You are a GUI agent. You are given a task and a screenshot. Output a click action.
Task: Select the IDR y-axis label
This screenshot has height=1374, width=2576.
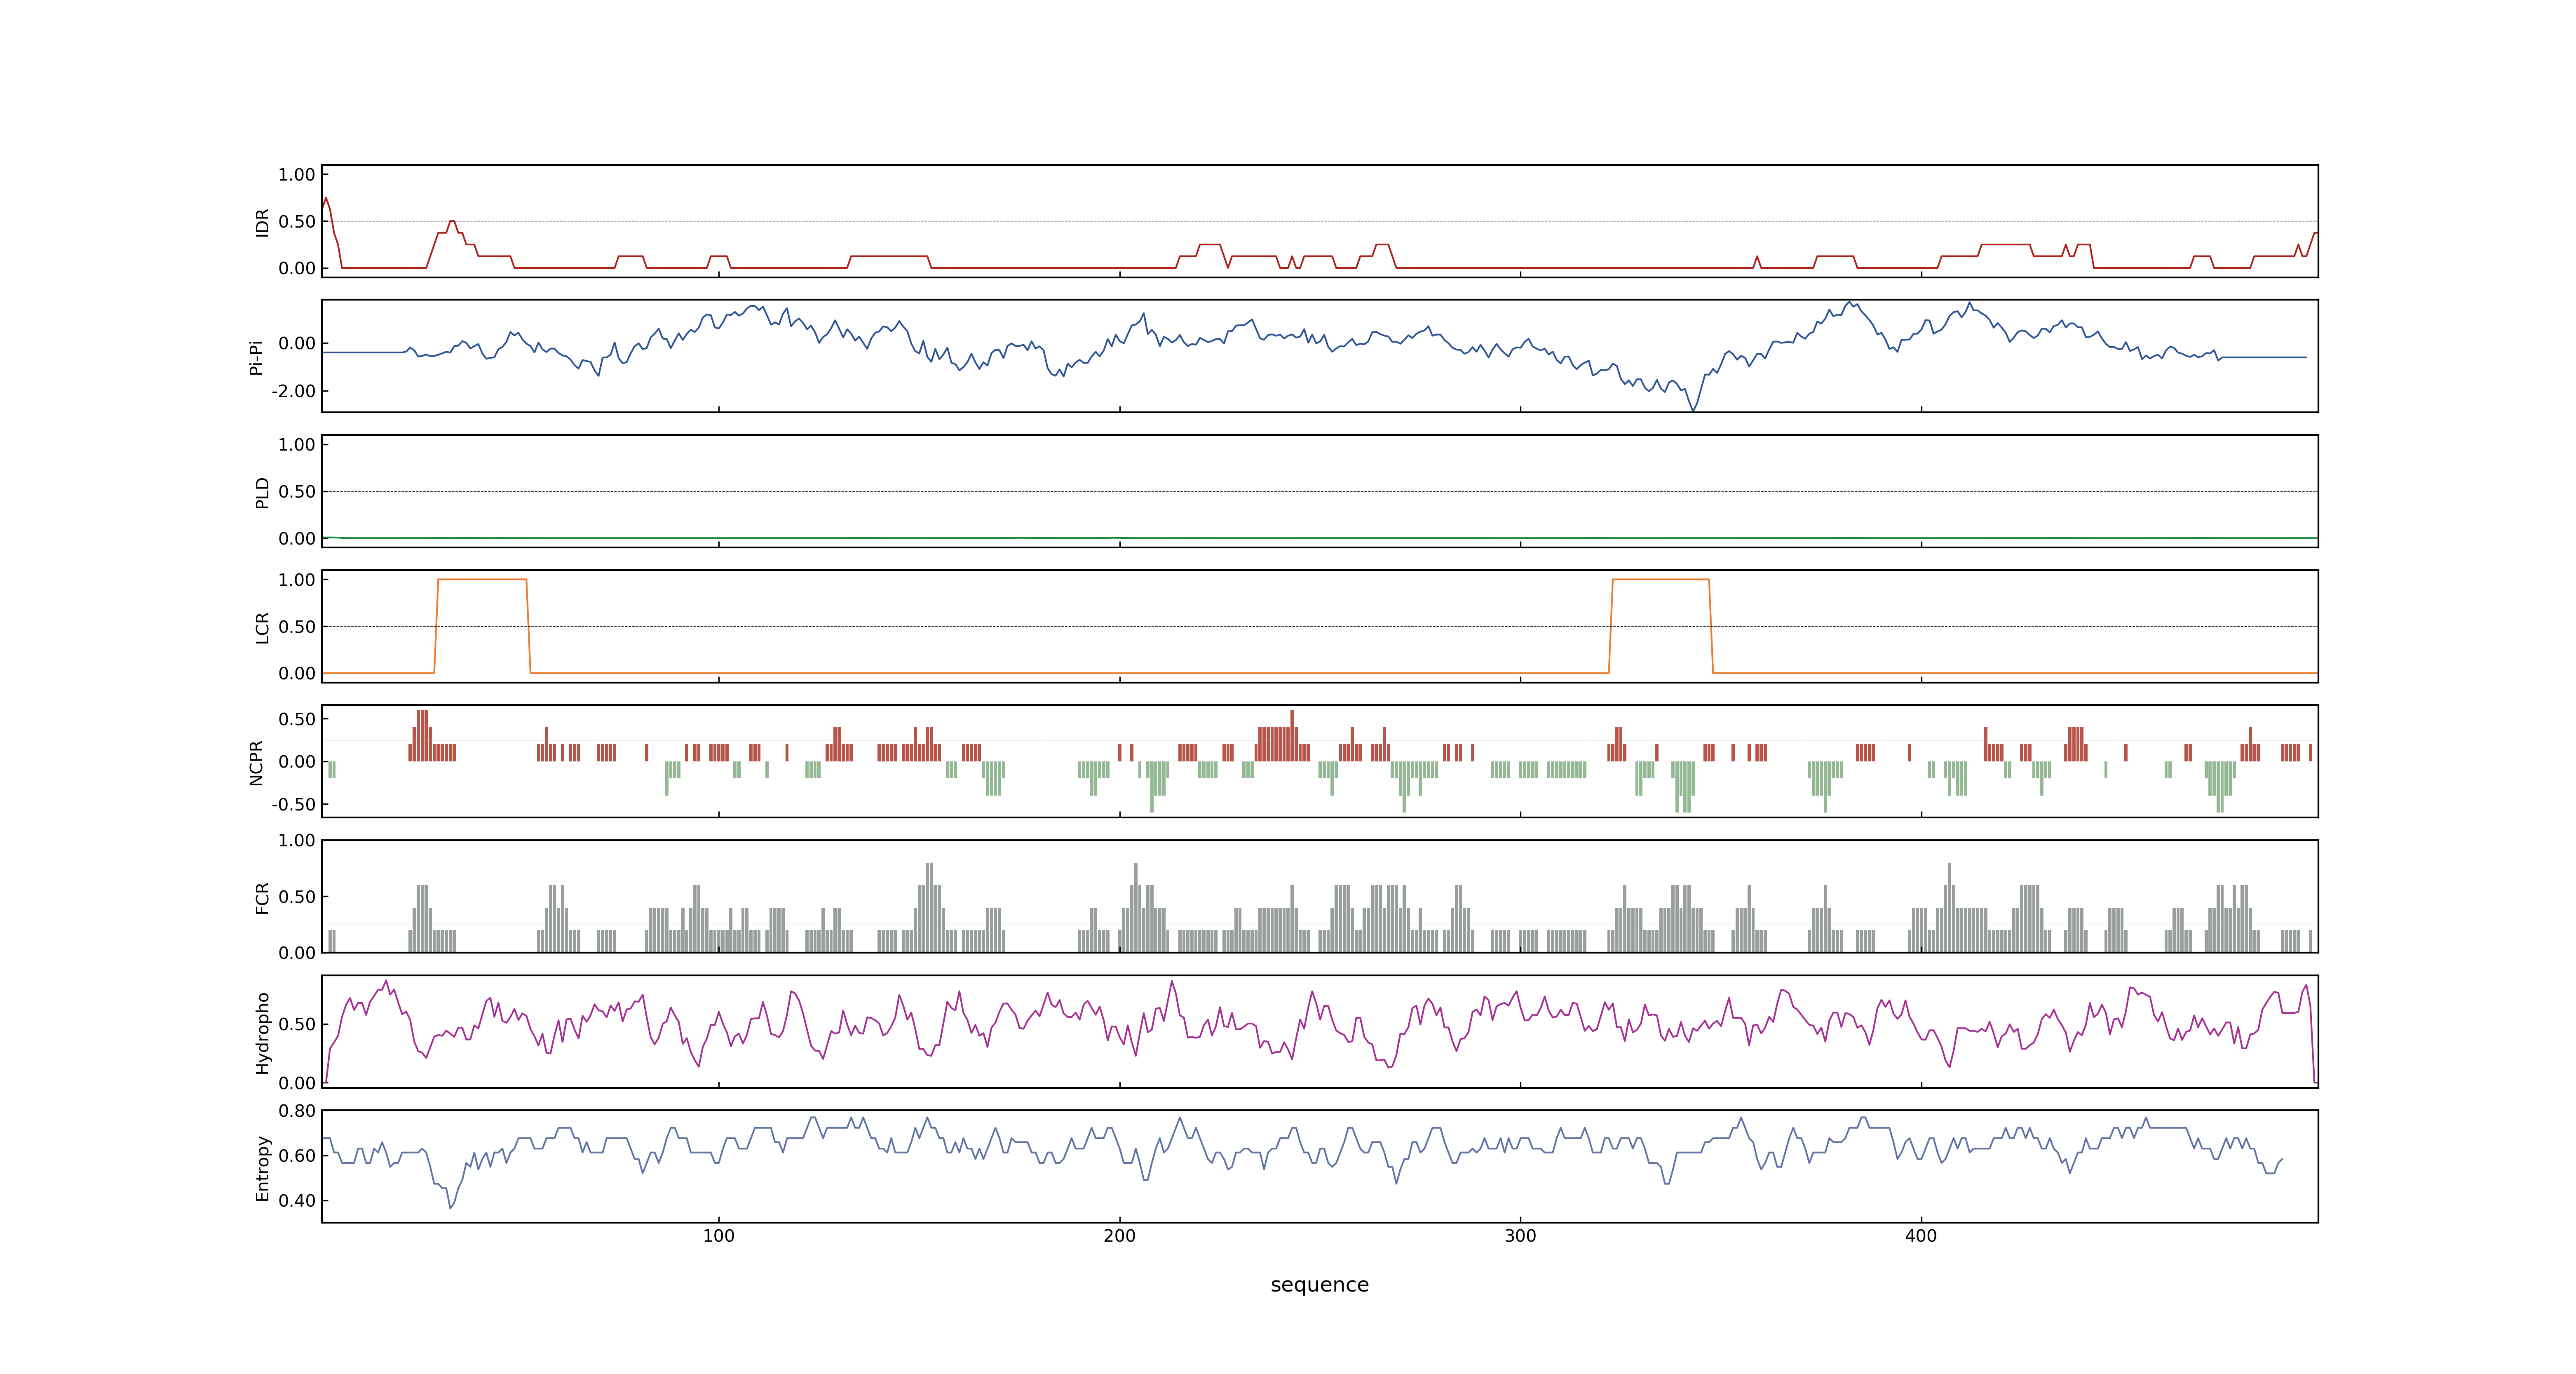click(262, 222)
